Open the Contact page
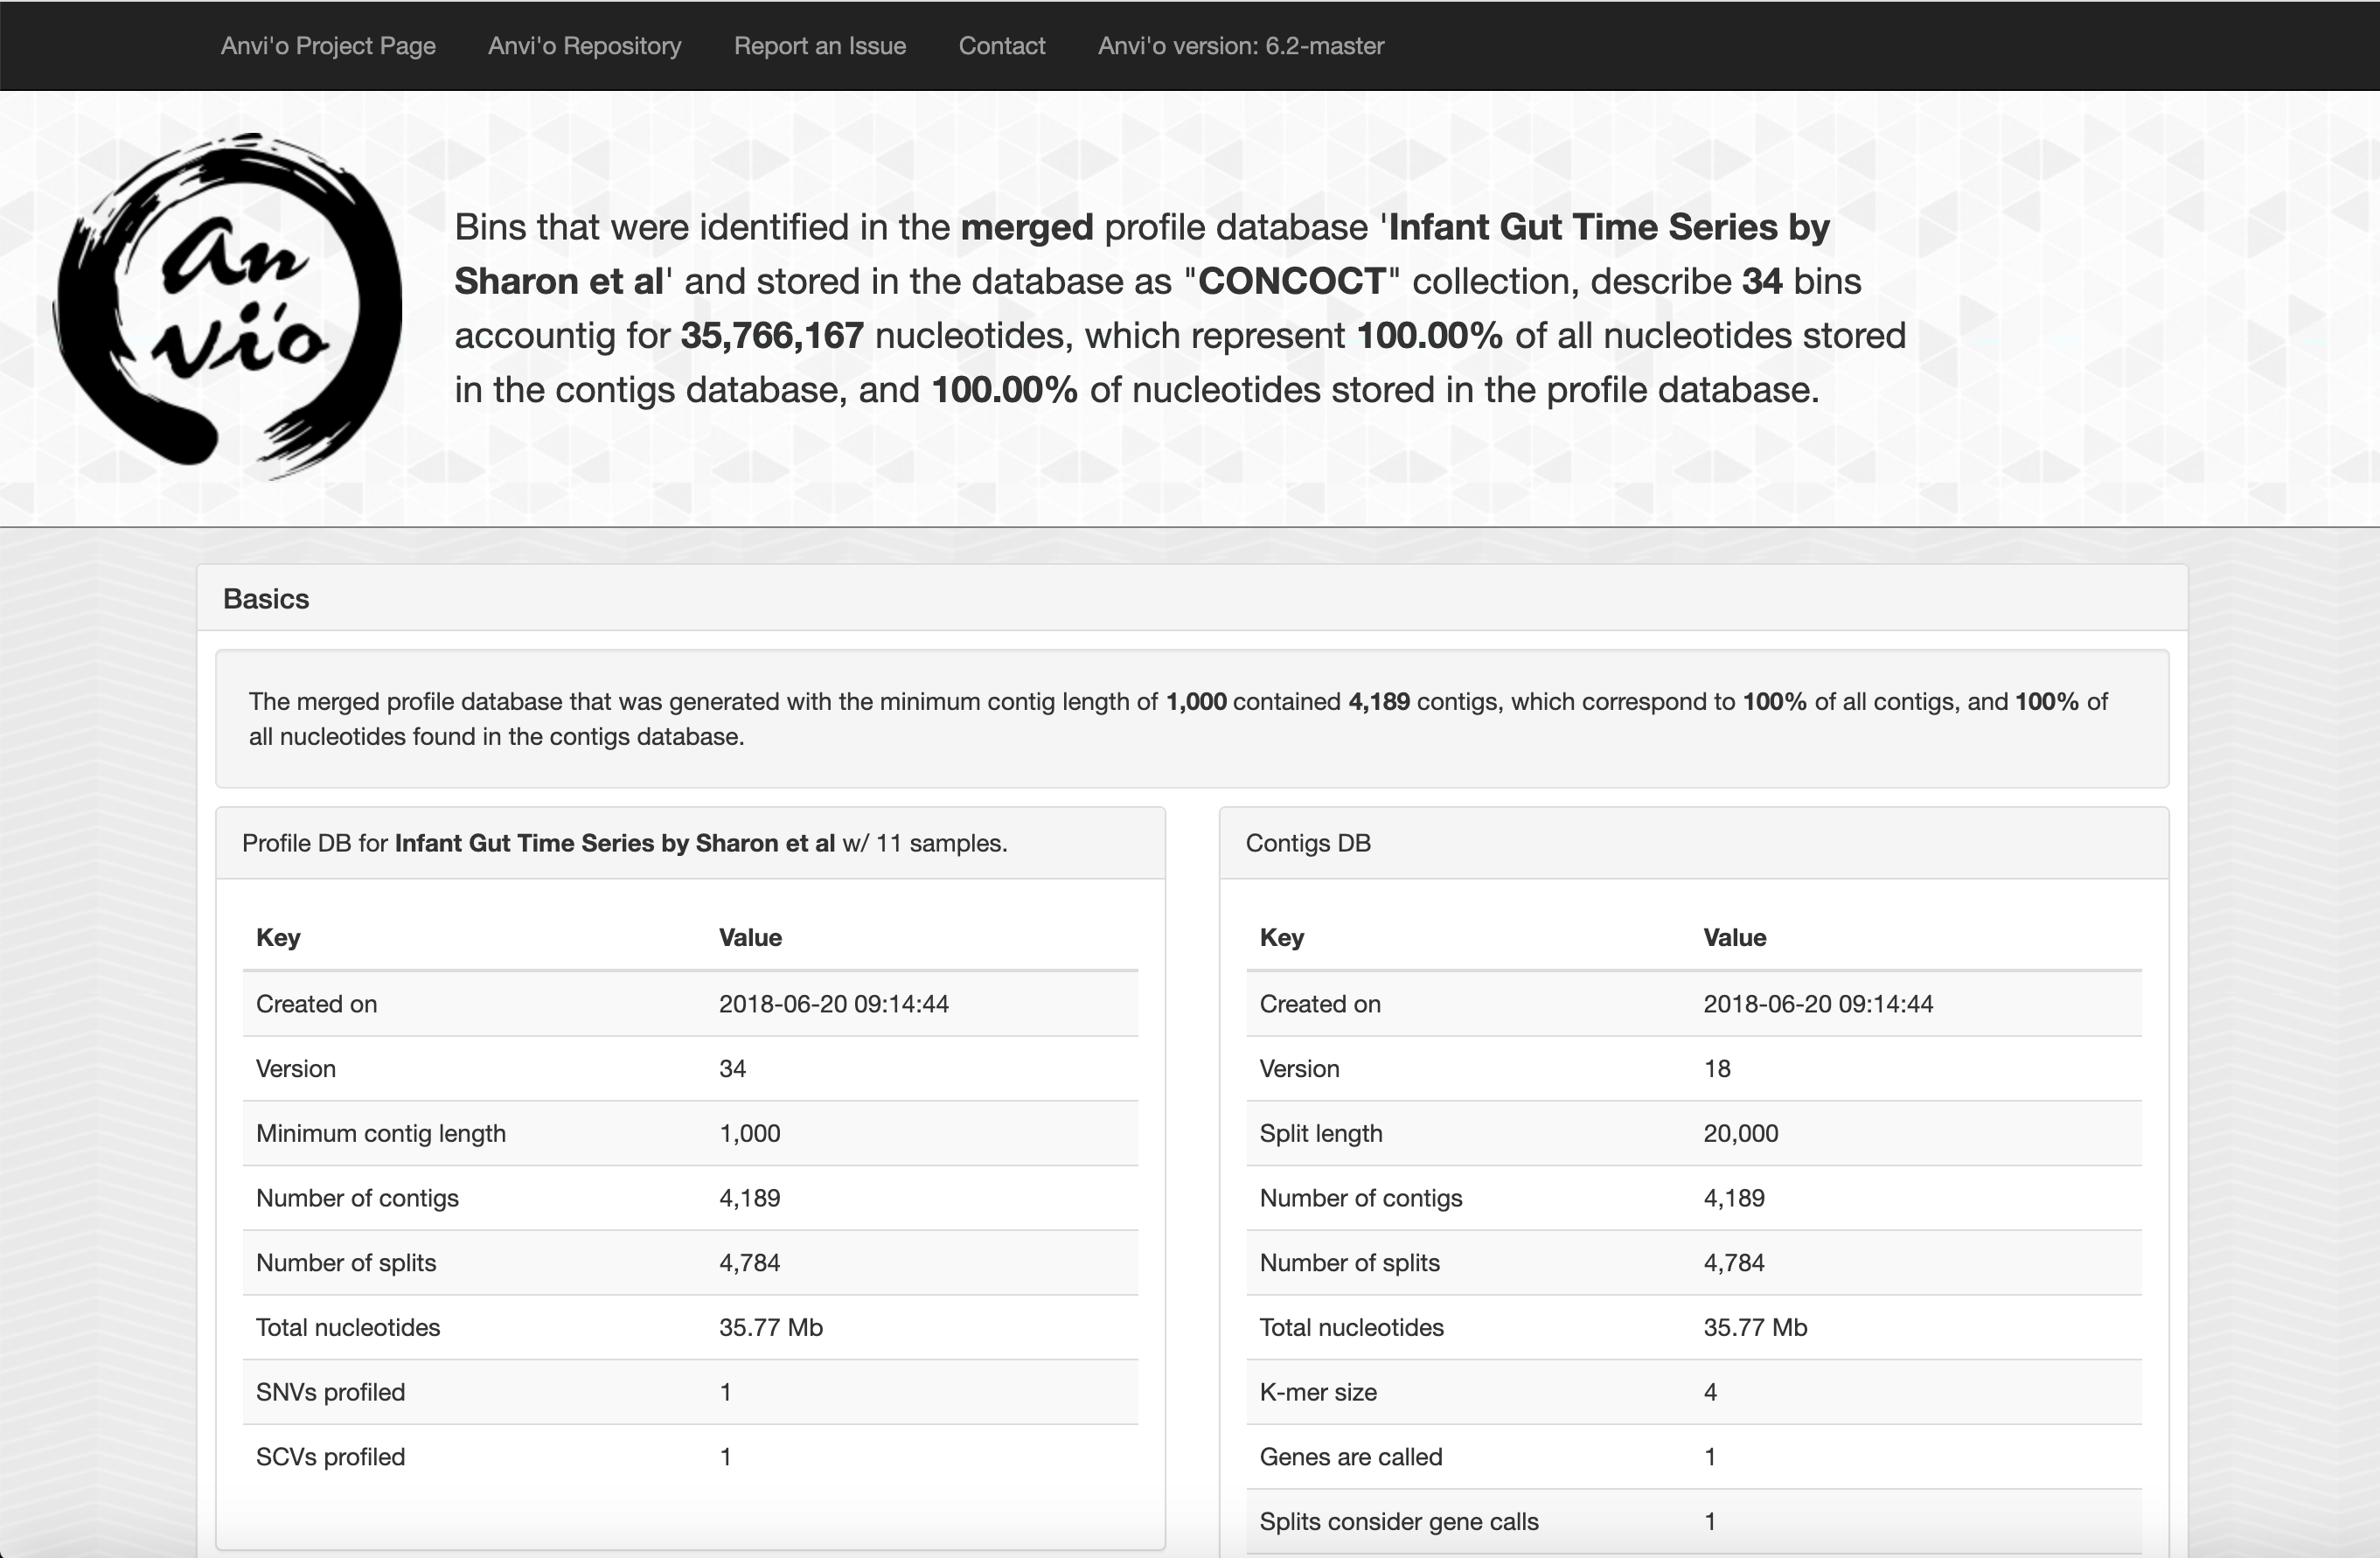The image size is (2380, 1558). click(x=1001, y=46)
